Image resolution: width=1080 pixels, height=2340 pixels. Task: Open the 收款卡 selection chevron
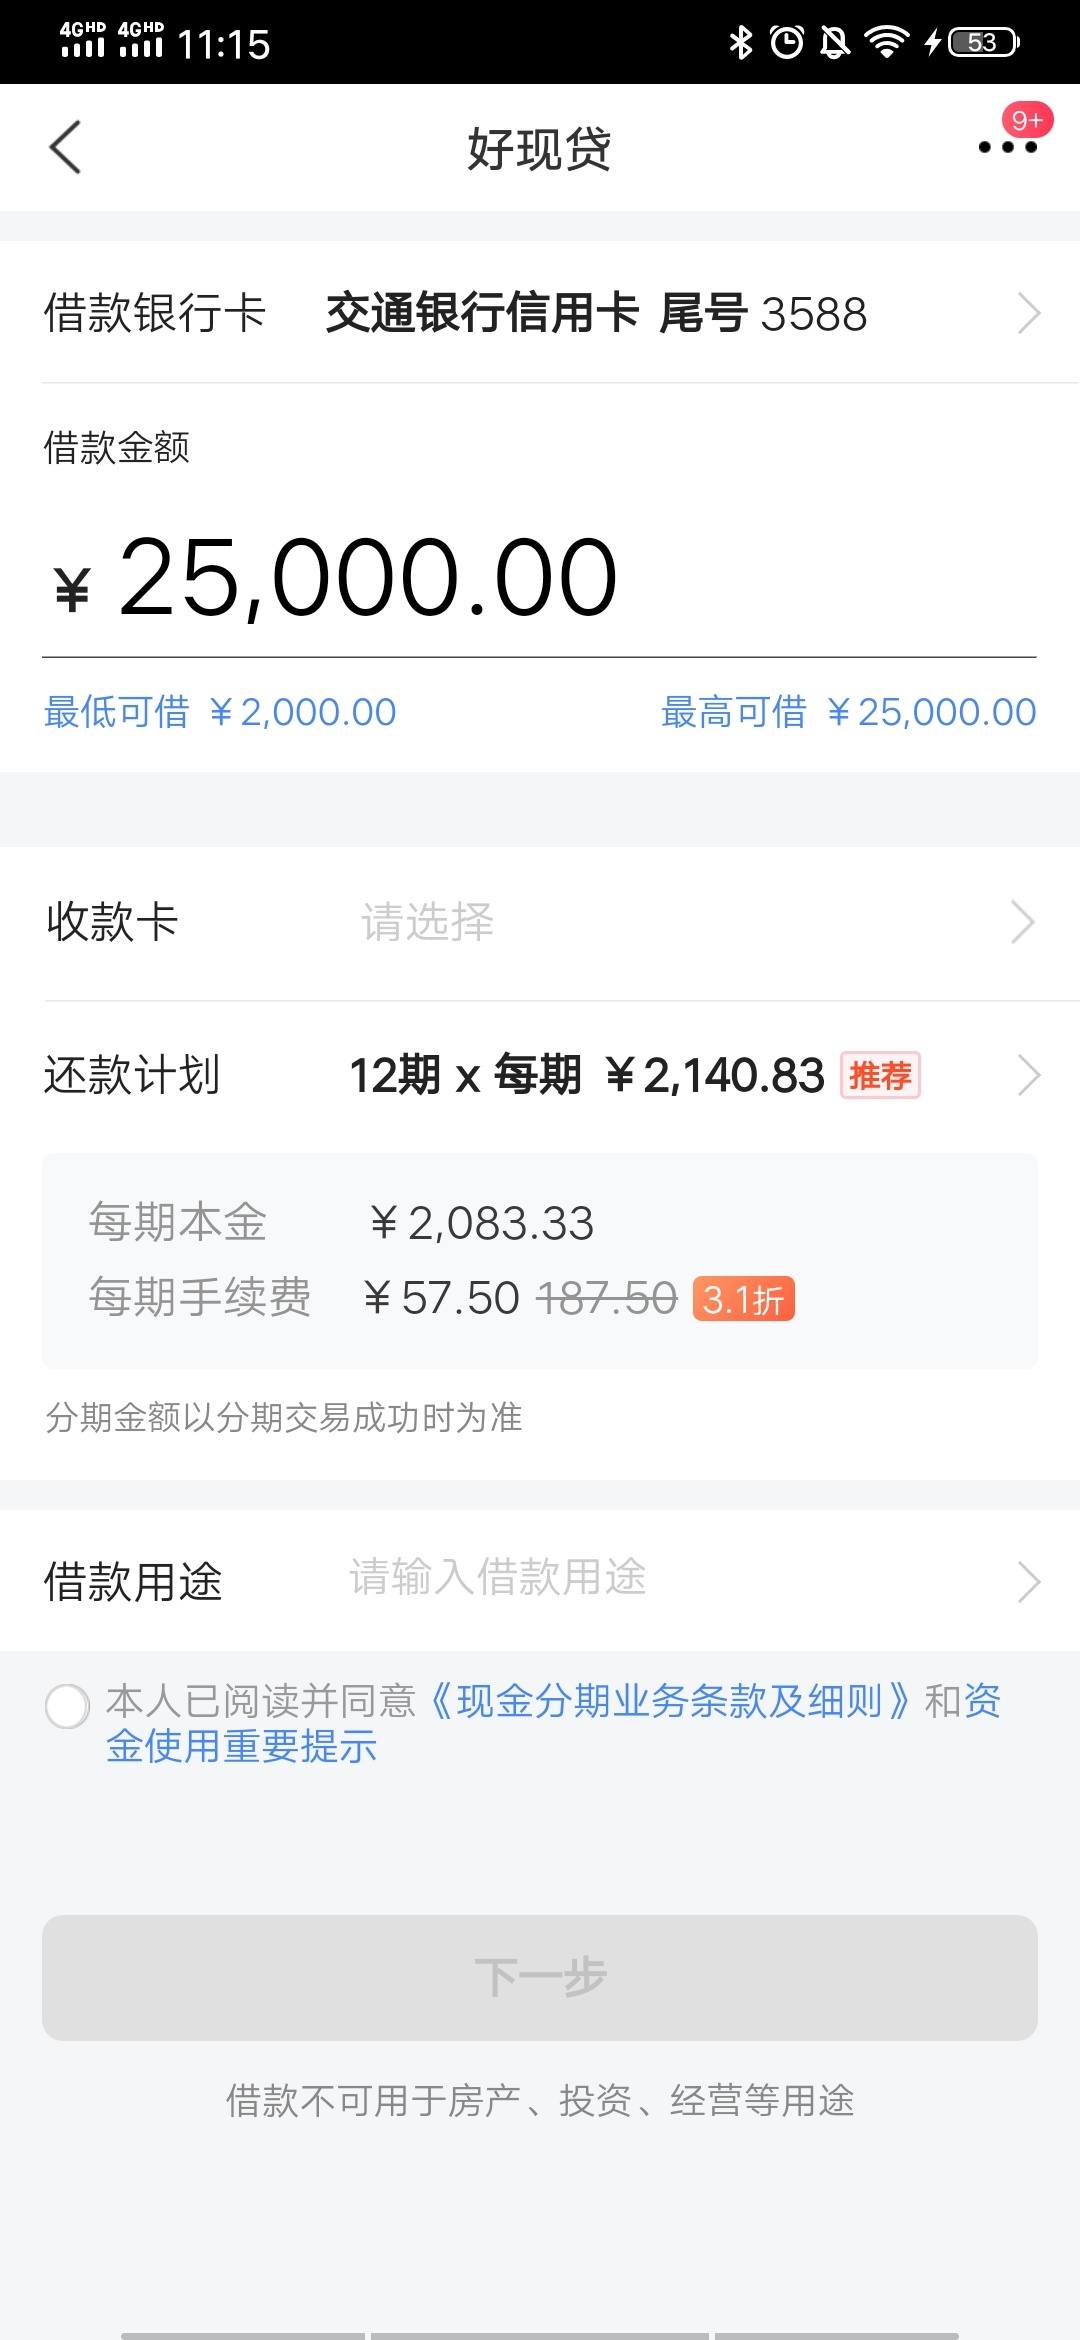pos(1022,922)
